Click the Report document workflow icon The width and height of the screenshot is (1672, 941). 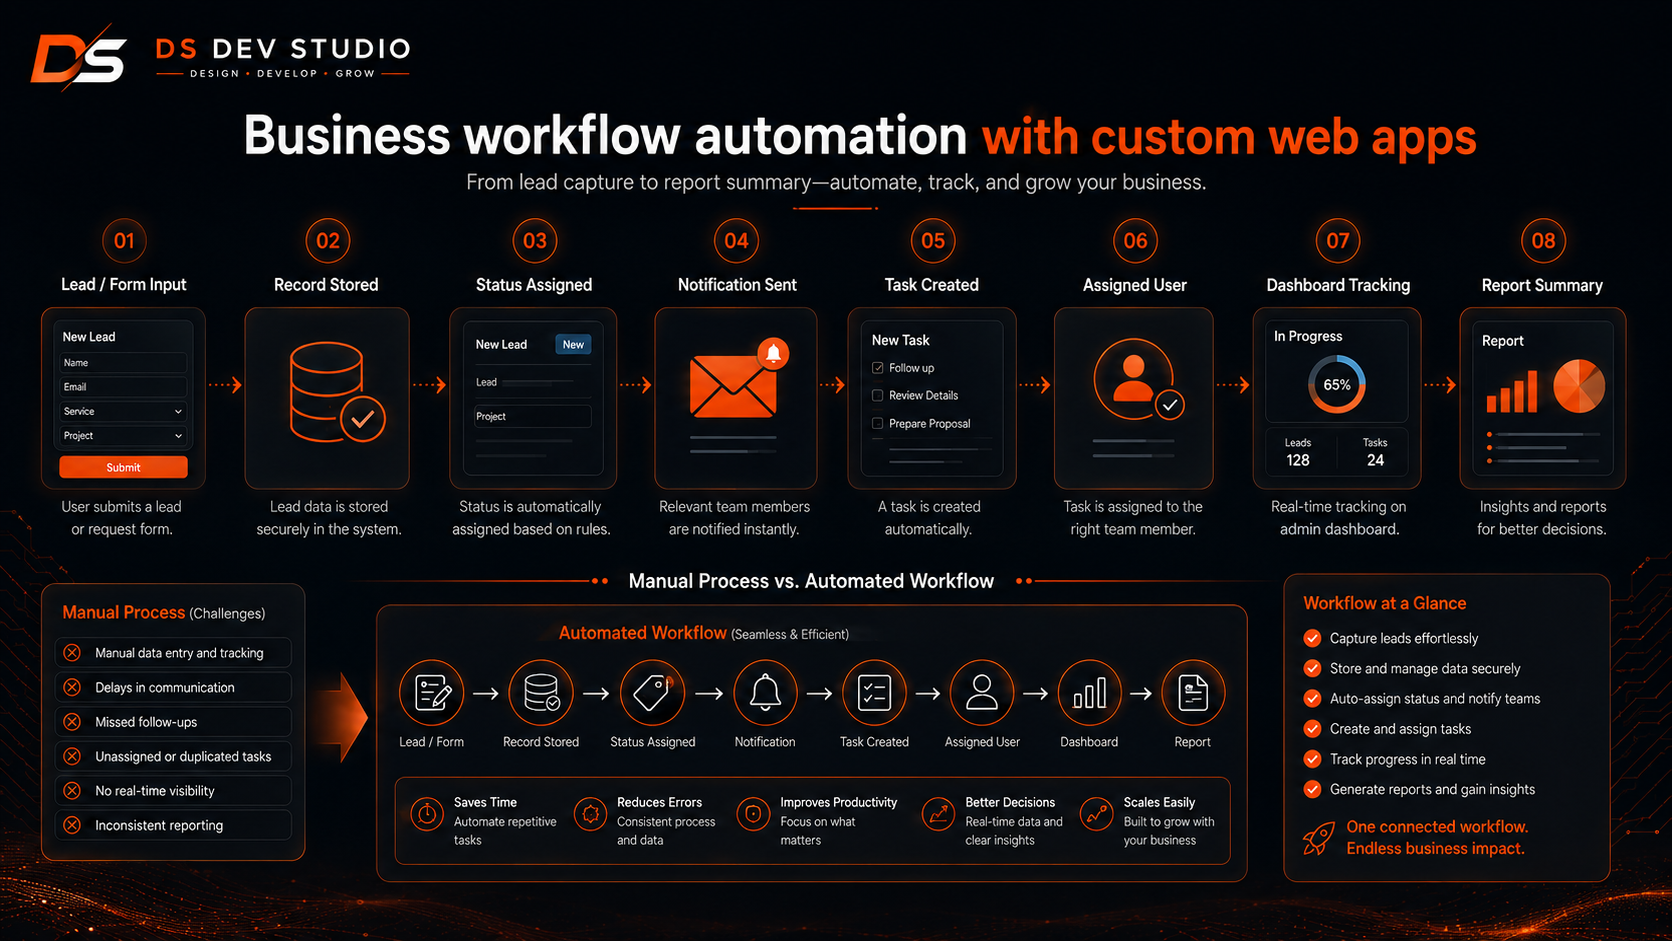(x=1193, y=692)
